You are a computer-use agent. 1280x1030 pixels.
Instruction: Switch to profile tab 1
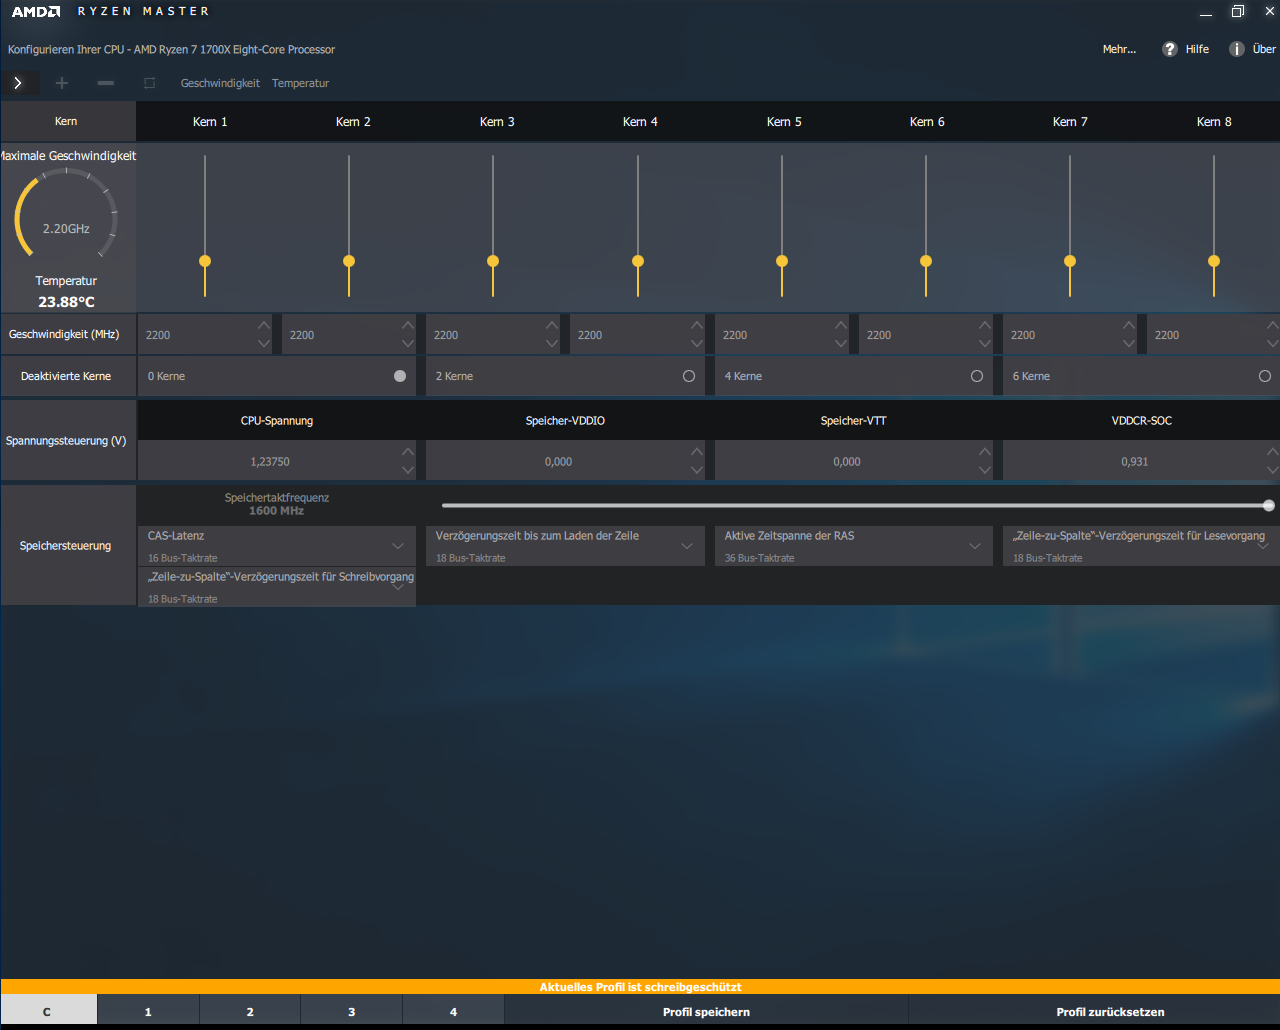click(149, 1011)
